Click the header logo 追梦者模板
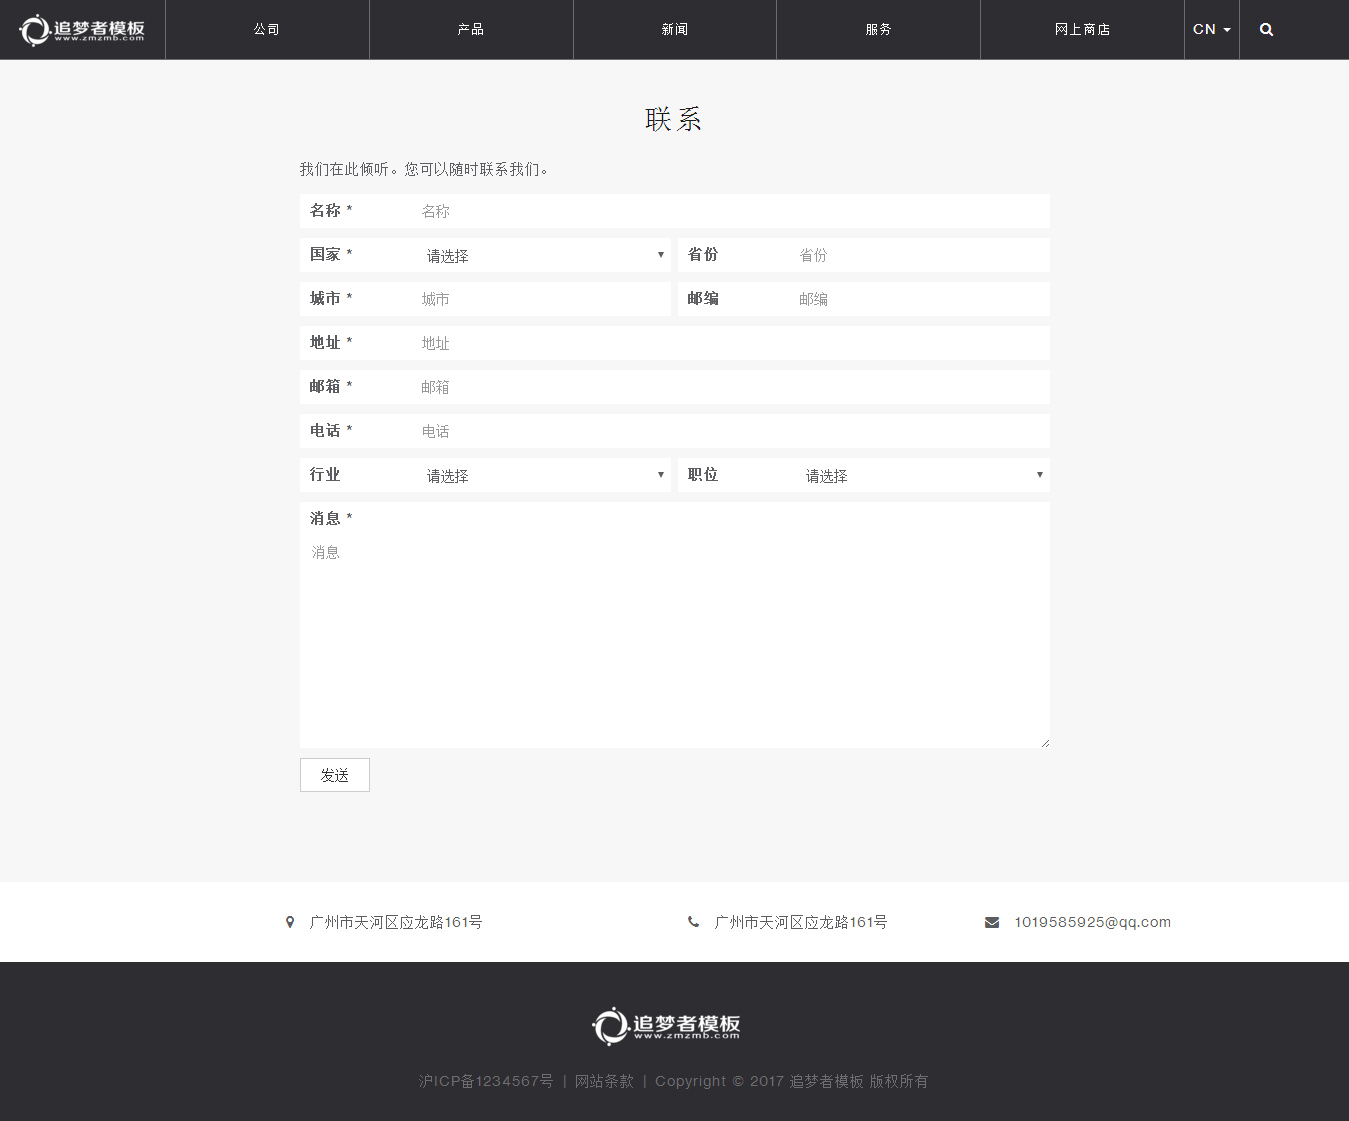This screenshot has width=1349, height=1121. (82, 30)
